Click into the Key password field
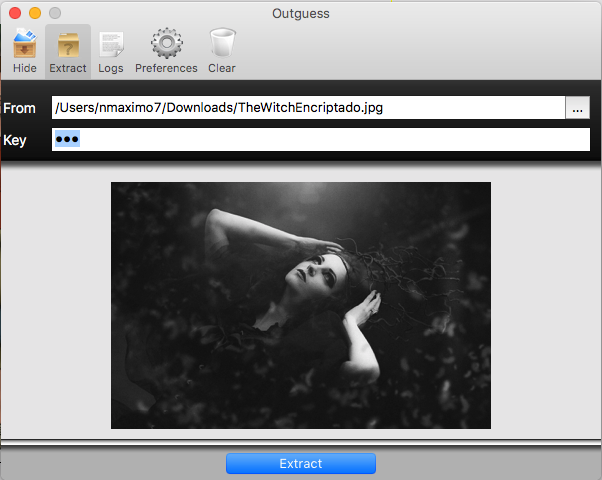Screen dimensions: 602x480 320,139
